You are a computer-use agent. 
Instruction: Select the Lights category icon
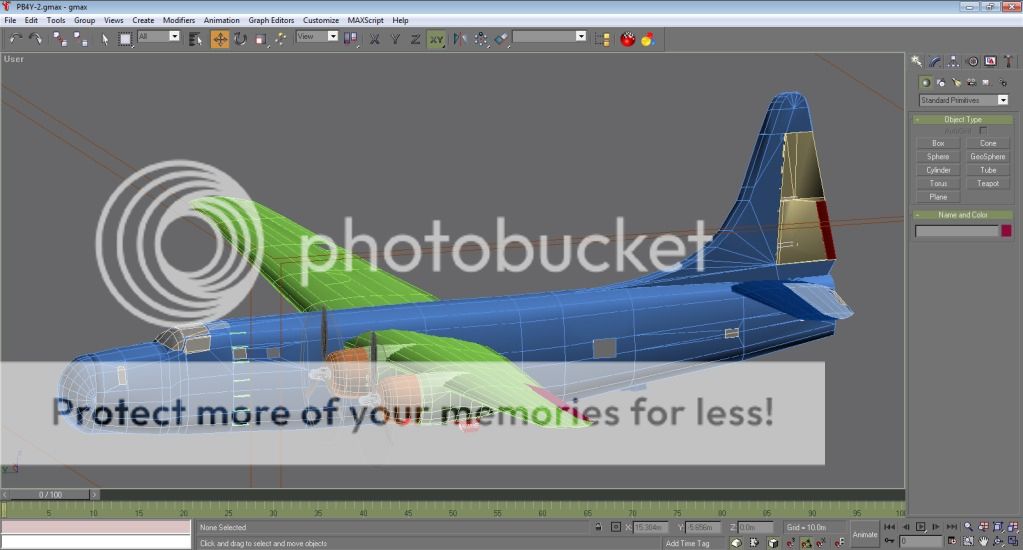coord(956,82)
